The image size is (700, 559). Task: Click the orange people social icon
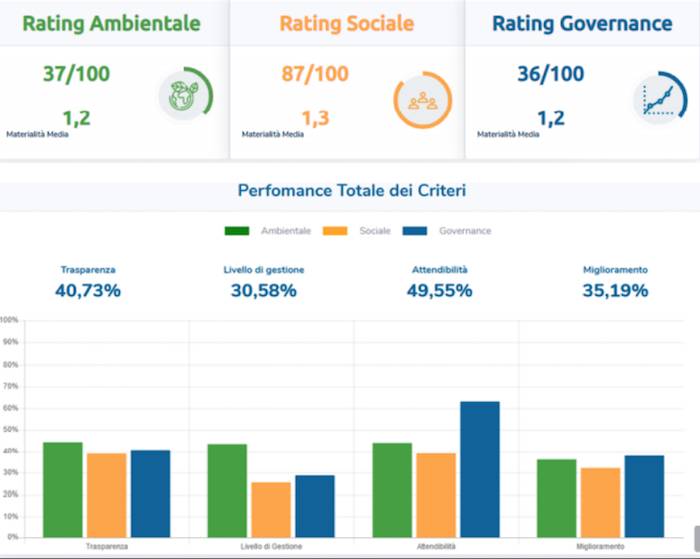(x=423, y=100)
